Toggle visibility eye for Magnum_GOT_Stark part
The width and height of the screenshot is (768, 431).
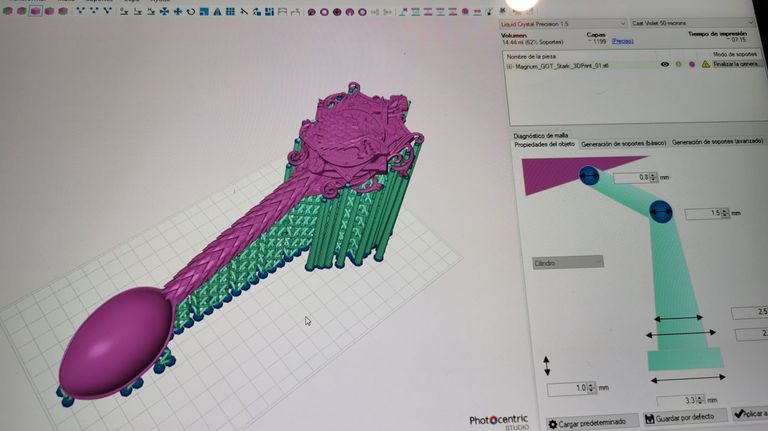click(665, 64)
